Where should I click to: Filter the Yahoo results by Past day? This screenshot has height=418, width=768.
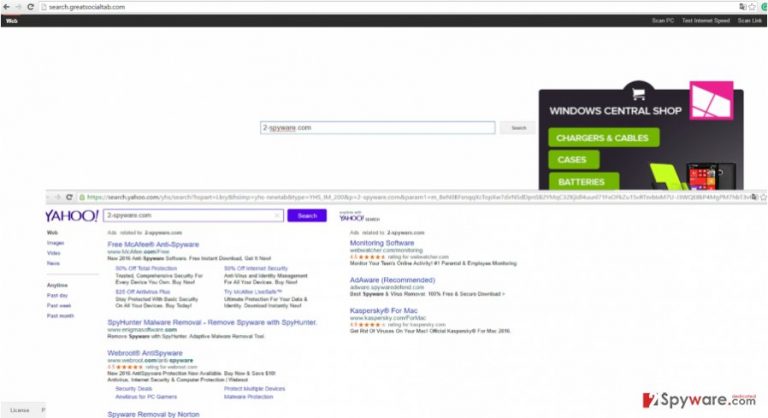point(57,295)
